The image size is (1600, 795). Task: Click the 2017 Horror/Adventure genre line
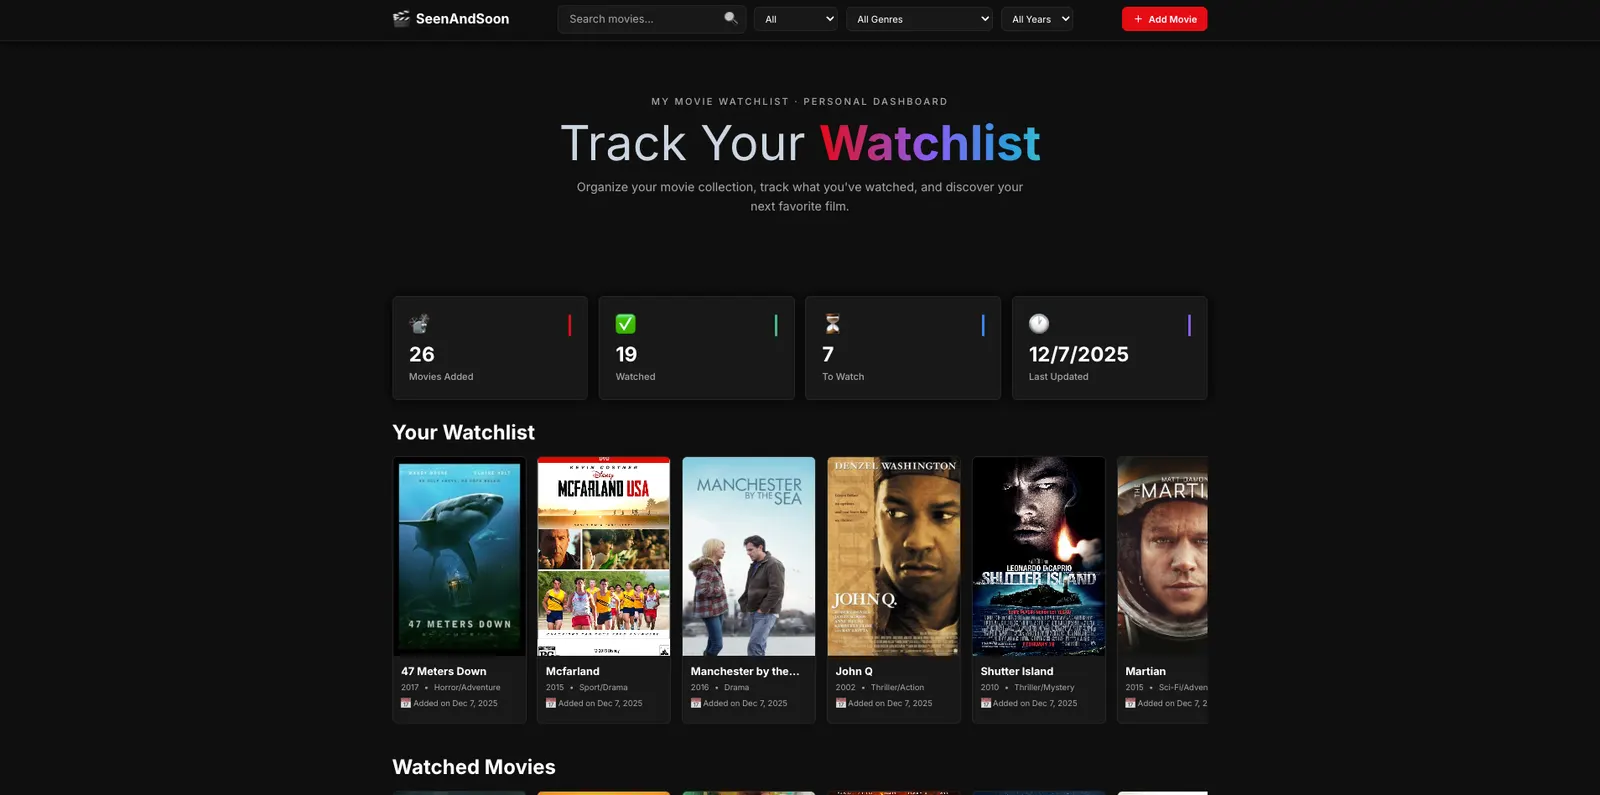(451, 687)
